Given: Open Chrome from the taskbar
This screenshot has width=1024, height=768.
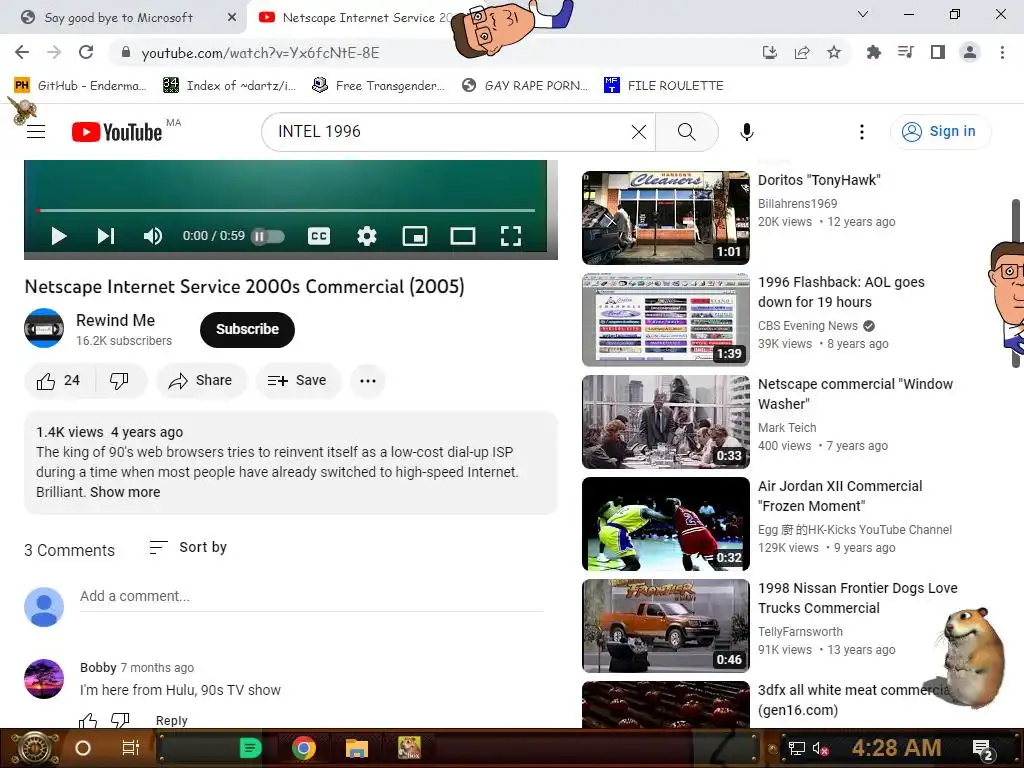Looking at the screenshot, I should 304,748.
